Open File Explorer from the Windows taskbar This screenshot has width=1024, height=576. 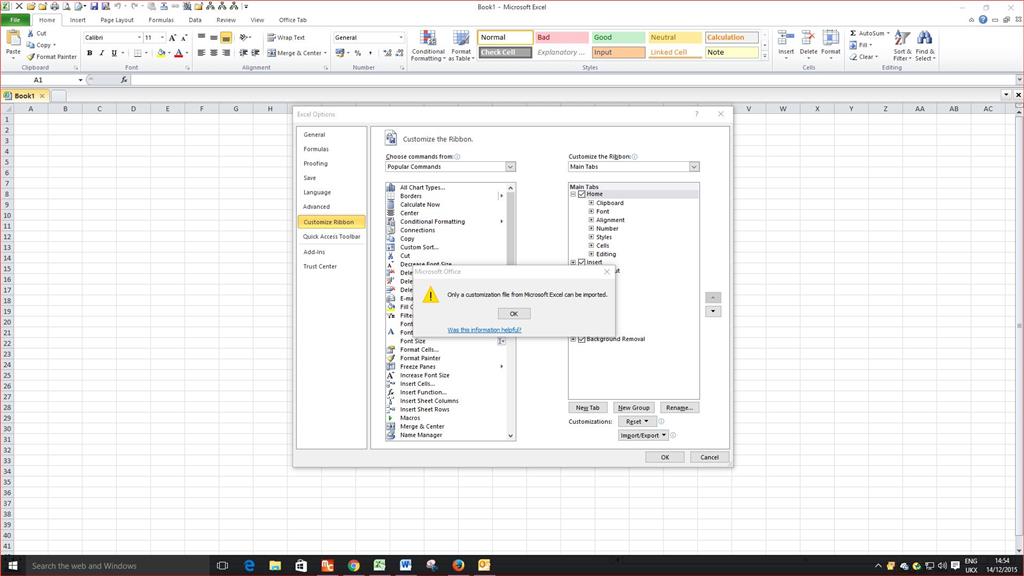pyautogui.click(x=275, y=566)
